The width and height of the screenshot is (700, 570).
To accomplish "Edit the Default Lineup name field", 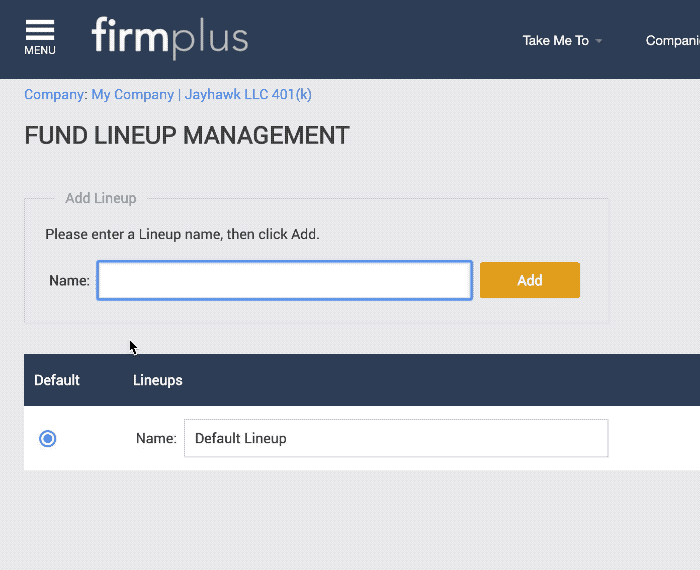I will (396, 438).
